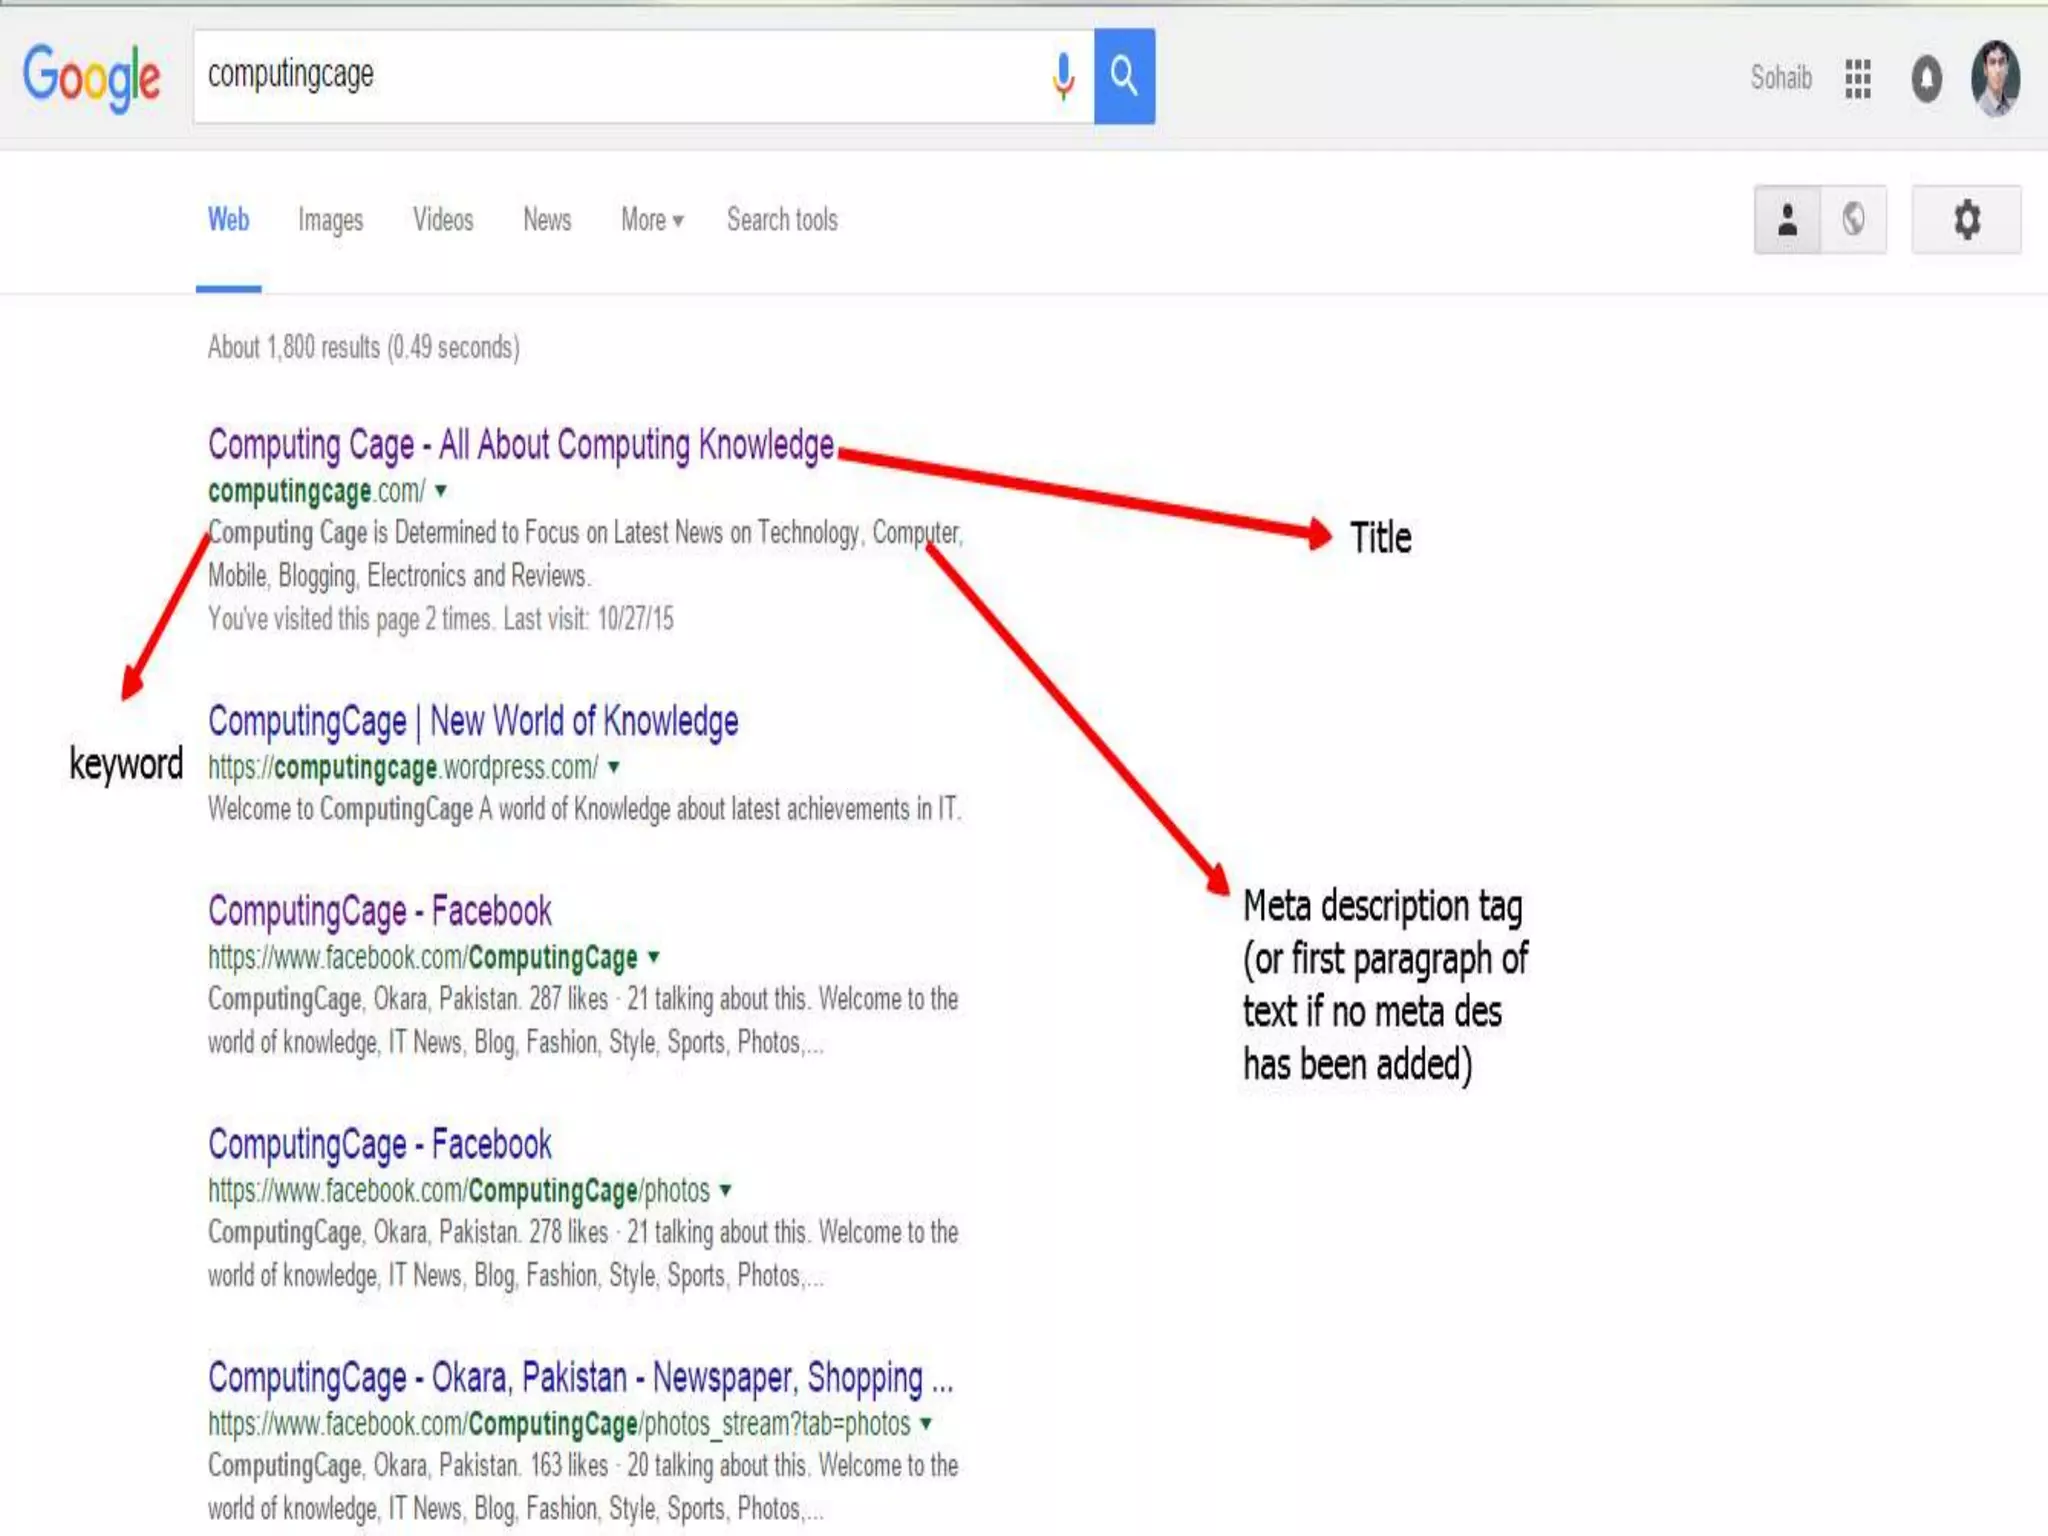Open Search tools options
Screen dimensions: 2048x1536
pyautogui.click(x=782, y=220)
